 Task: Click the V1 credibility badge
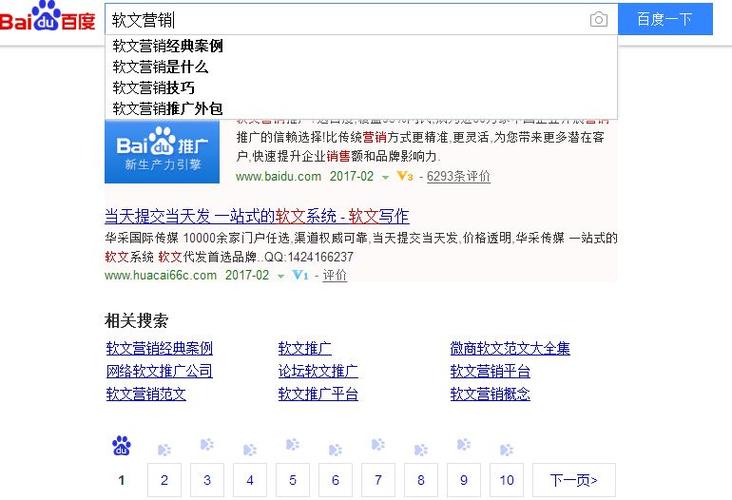300,275
